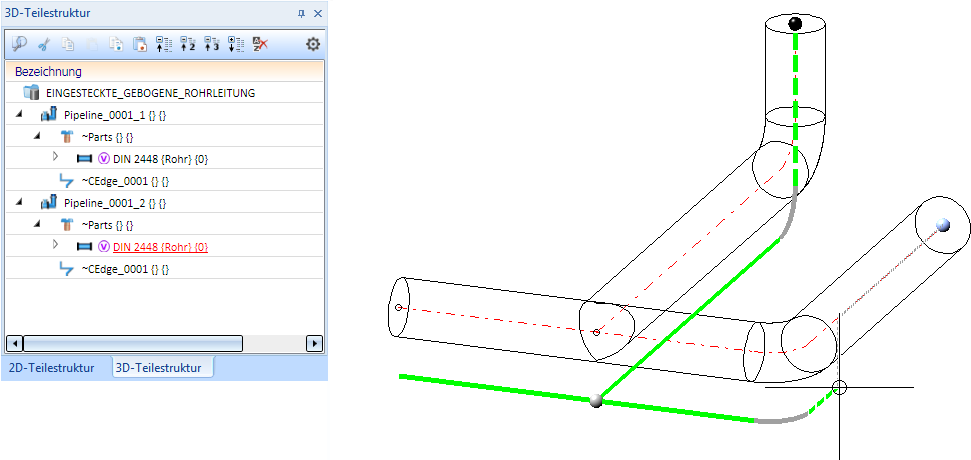Click the blue sphere at the right pipe end
971x460 pixels.
(943, 225)
